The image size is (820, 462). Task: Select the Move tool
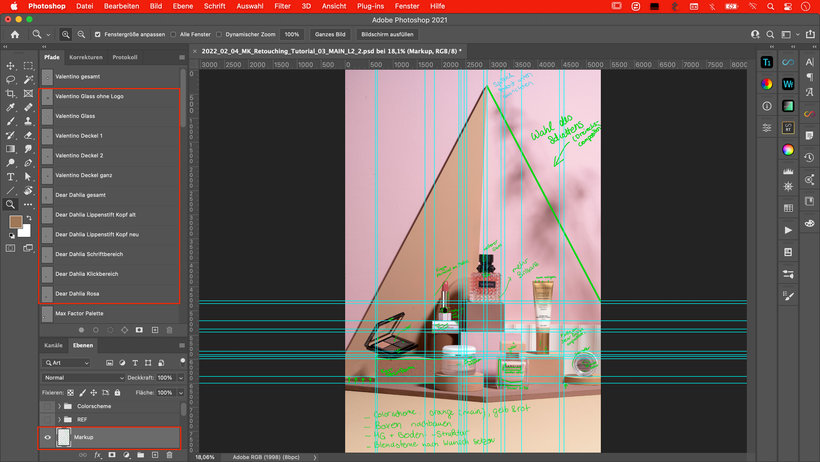10,66
